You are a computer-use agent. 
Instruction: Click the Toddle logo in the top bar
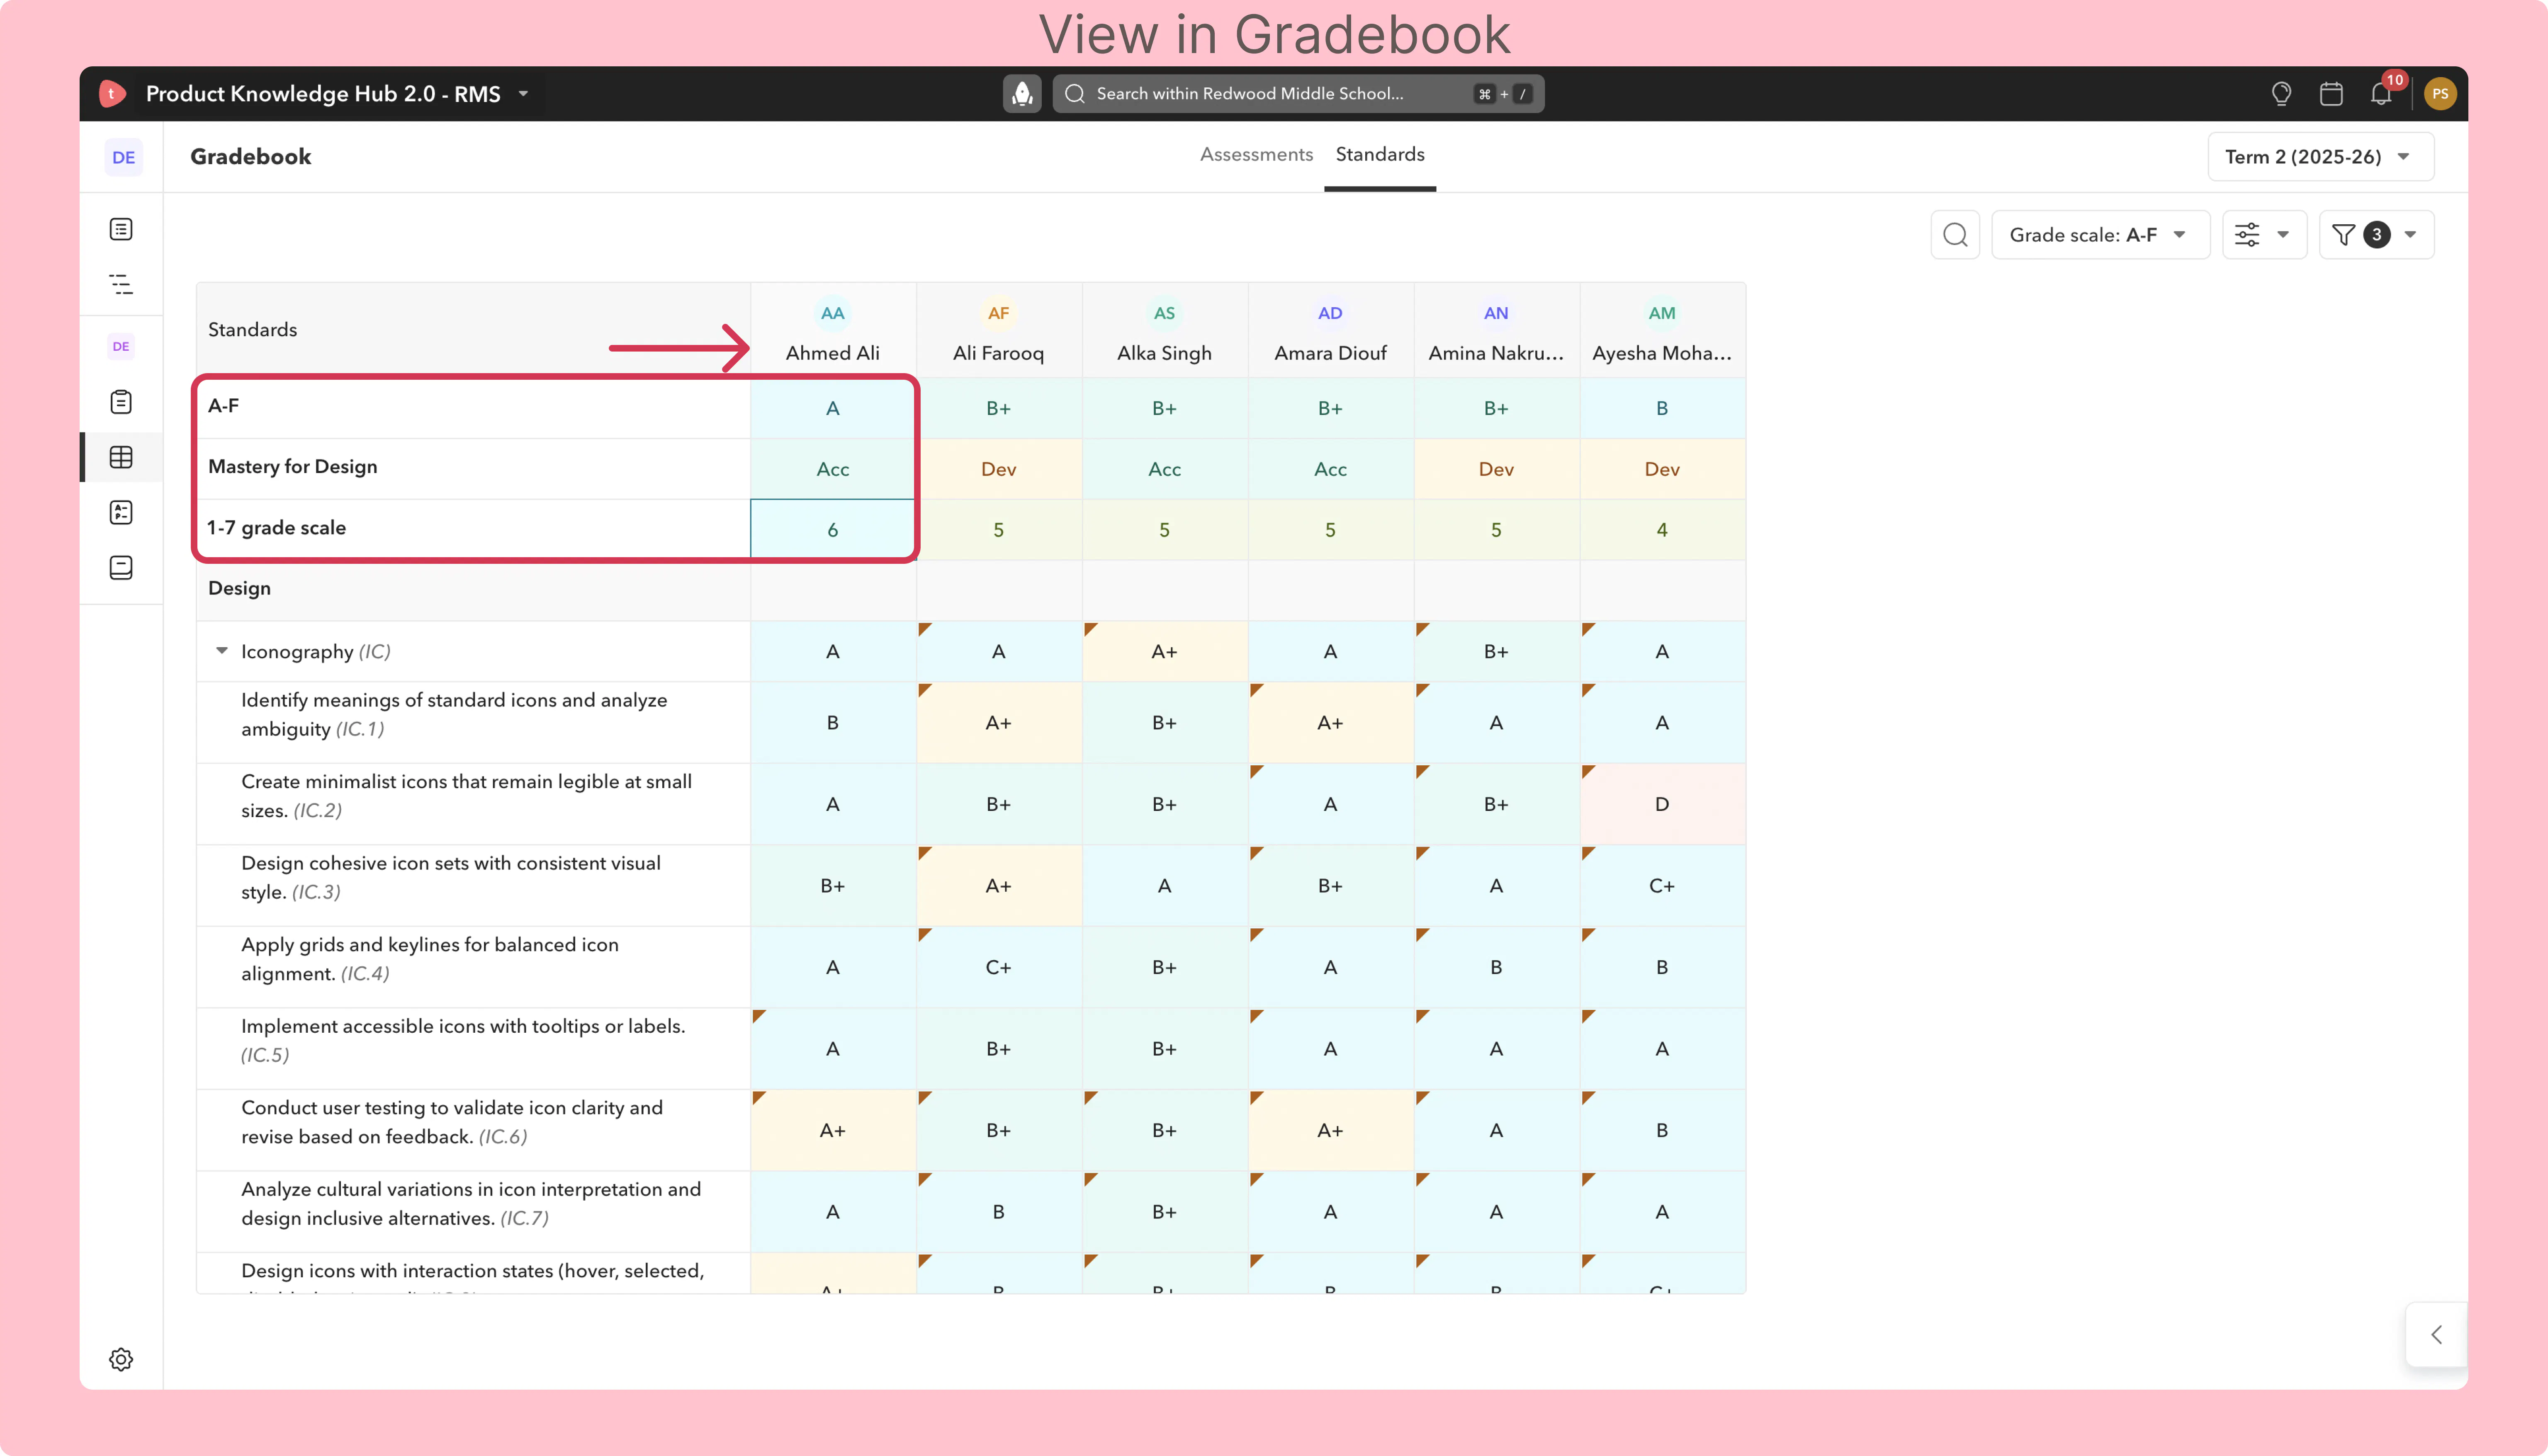pos(112,94)
